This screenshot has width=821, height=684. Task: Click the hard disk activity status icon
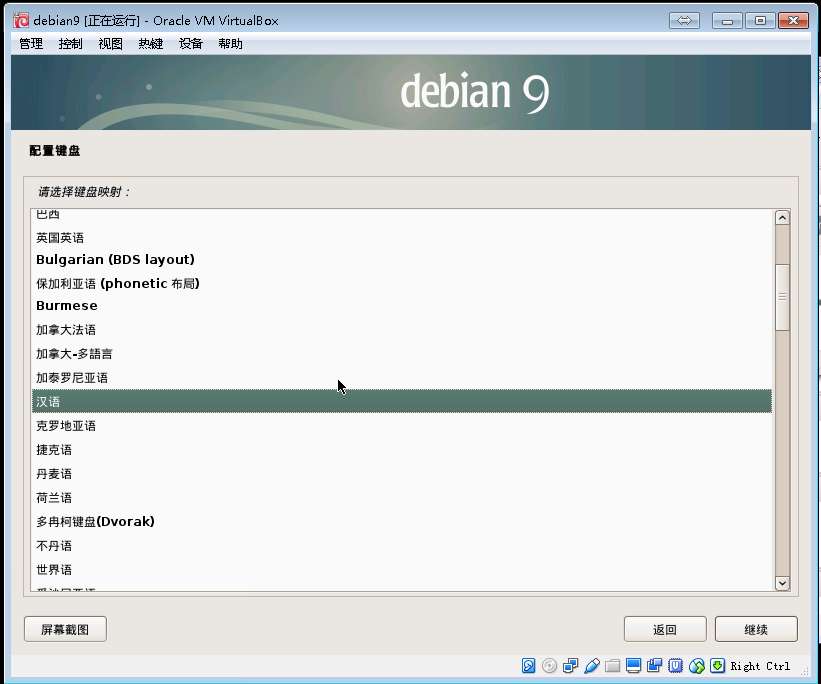tap(529, 666)
